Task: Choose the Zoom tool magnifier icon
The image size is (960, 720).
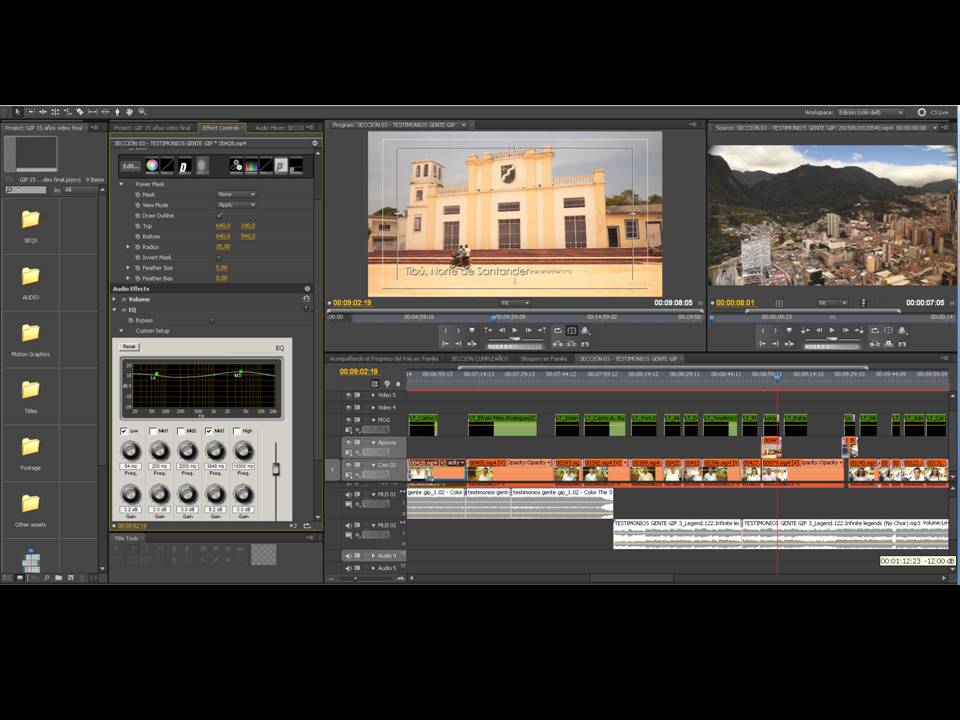Action: click(143, 112)
